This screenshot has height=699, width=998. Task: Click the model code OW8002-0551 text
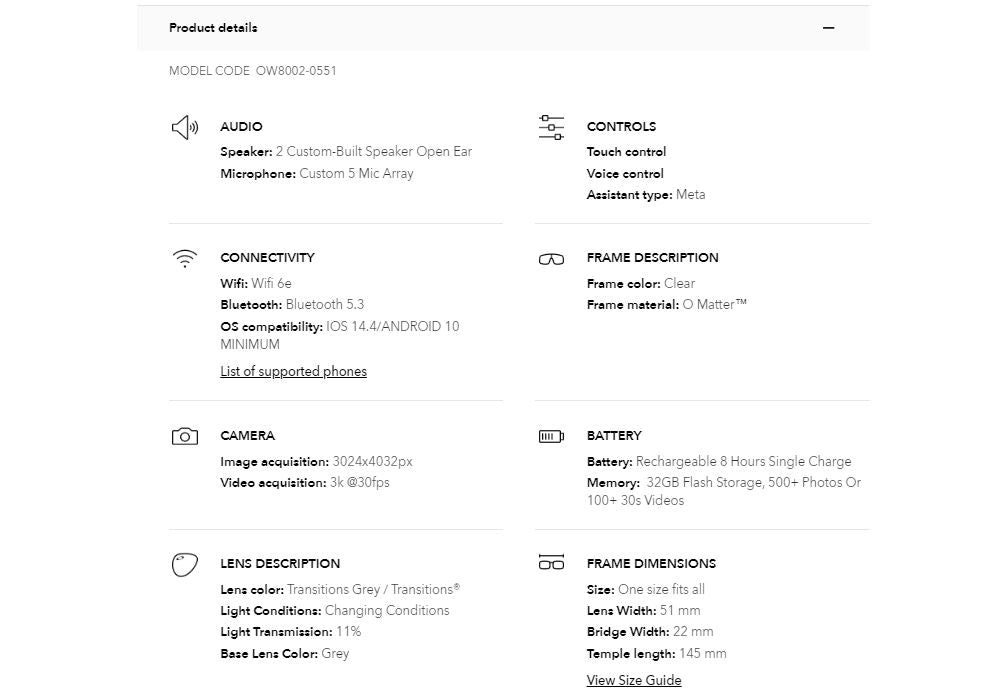tap(296, 71)
